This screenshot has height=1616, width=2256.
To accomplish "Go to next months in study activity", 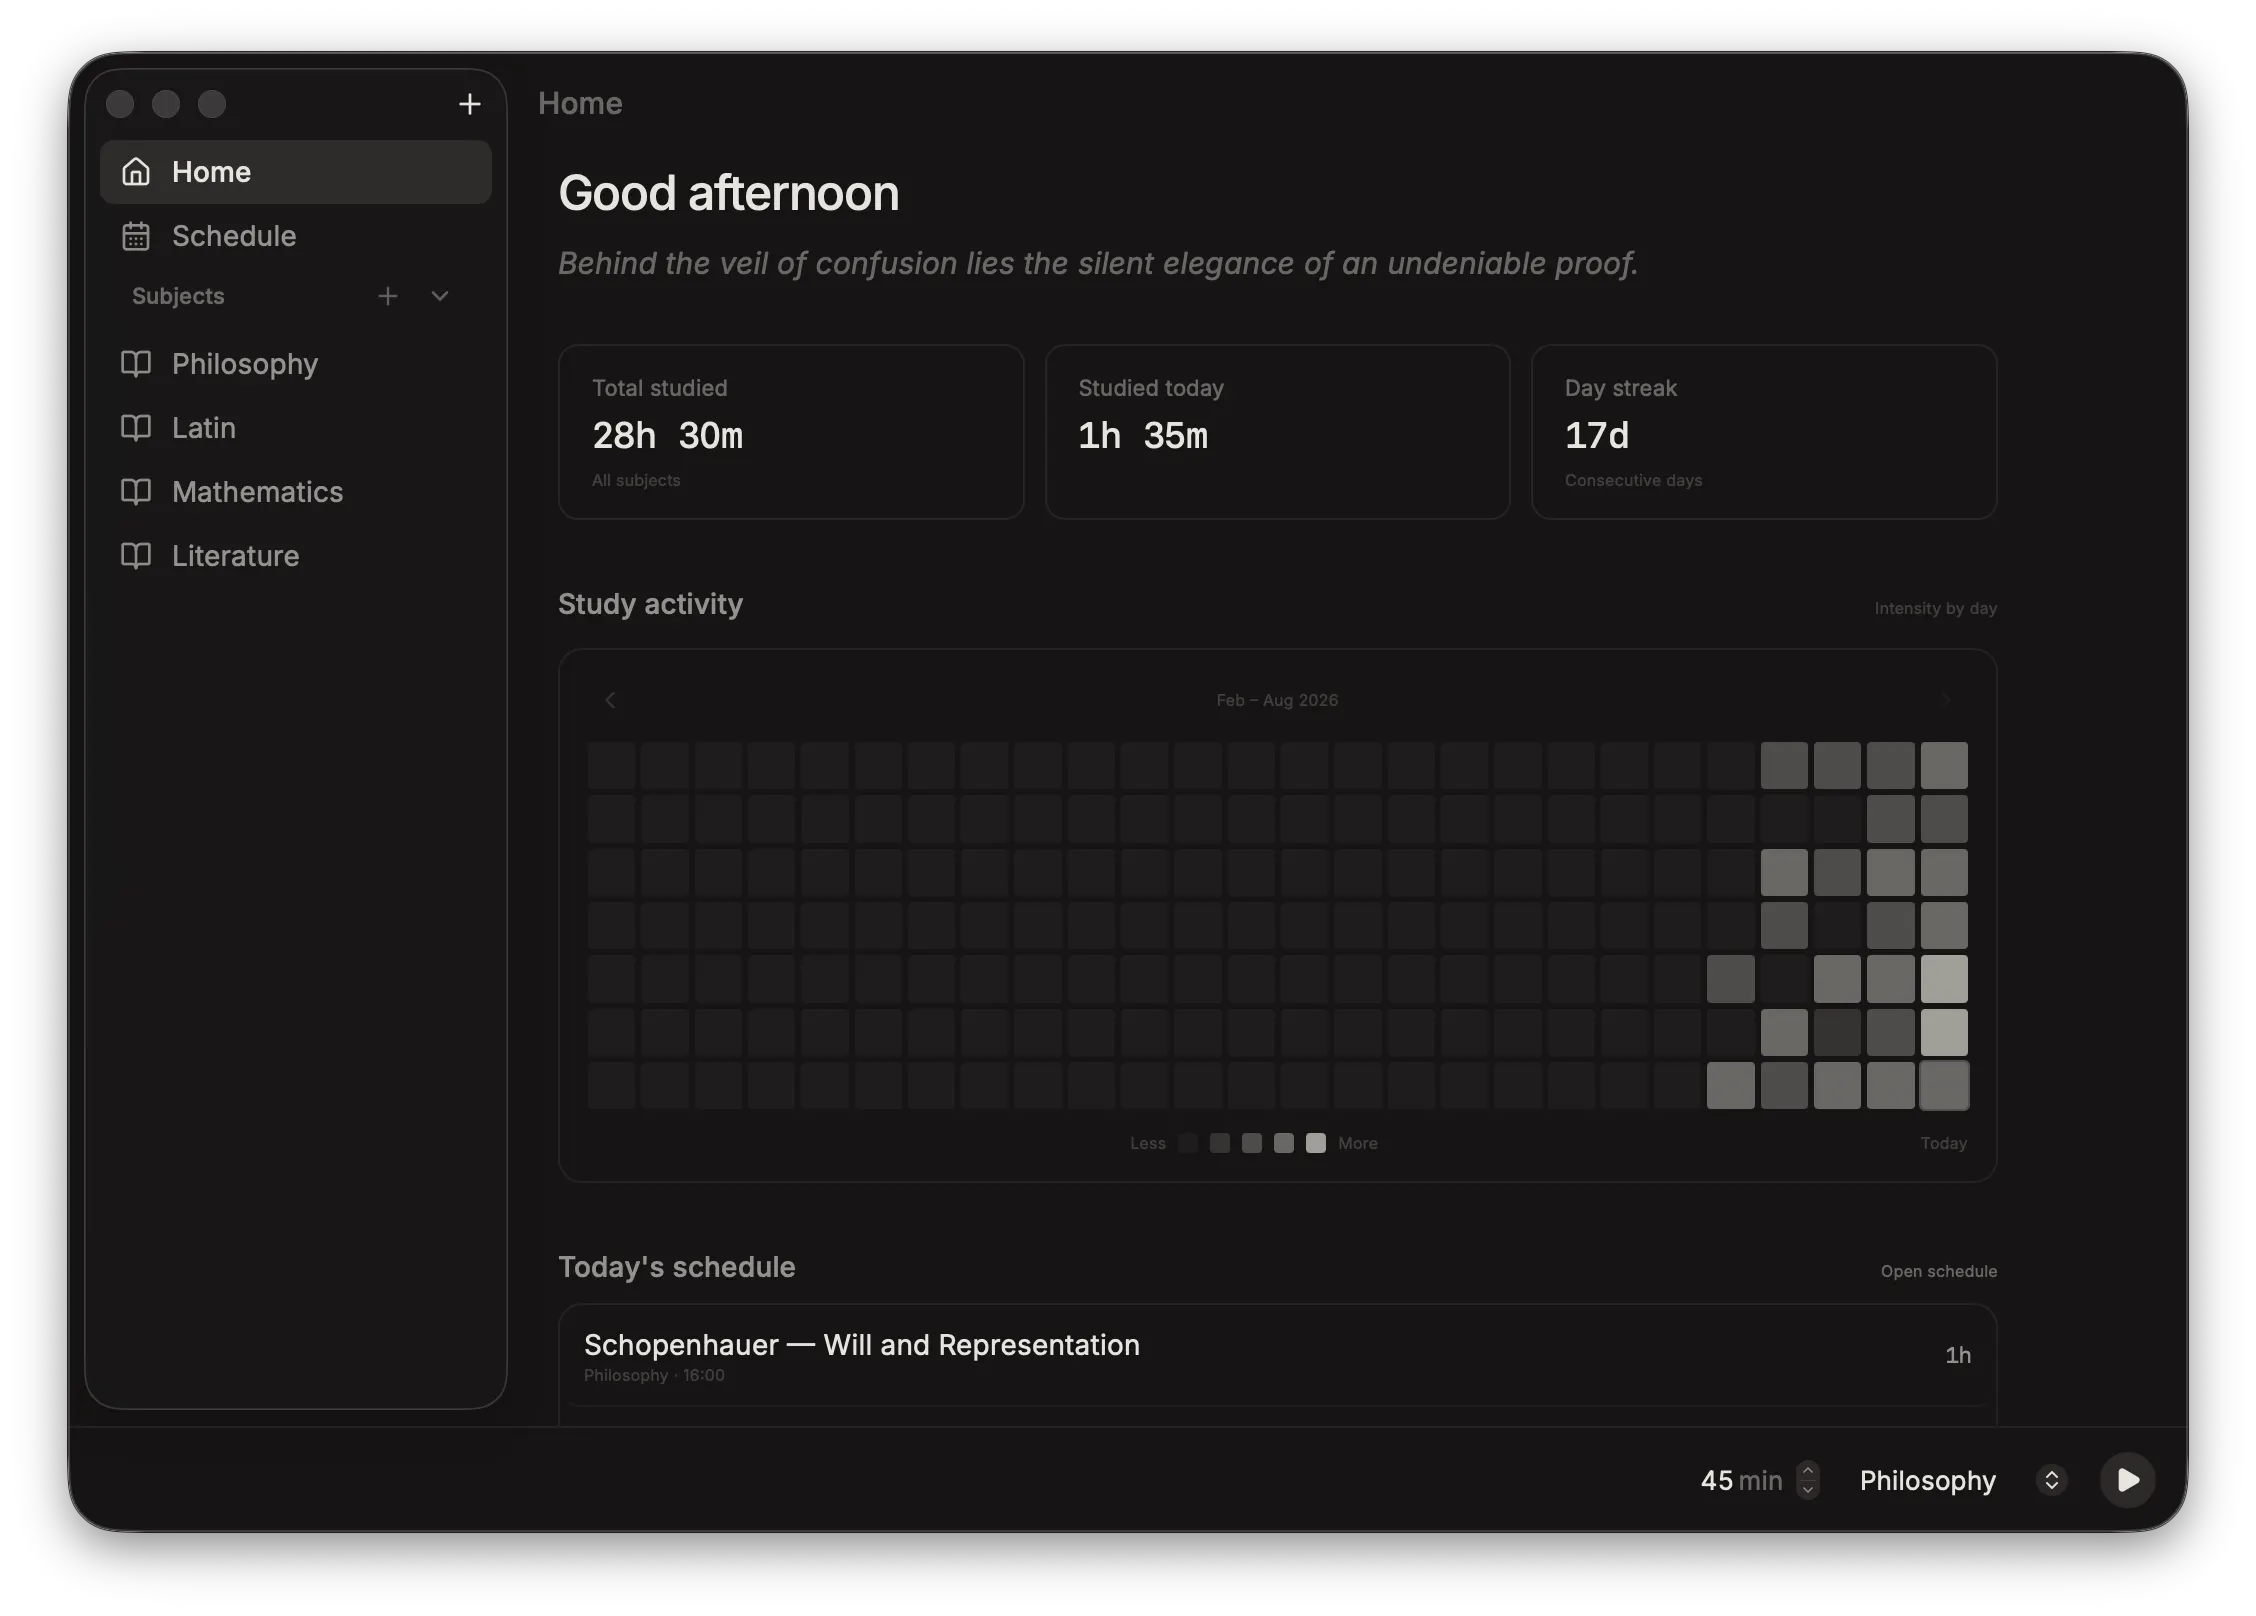I will (1946, 700).
